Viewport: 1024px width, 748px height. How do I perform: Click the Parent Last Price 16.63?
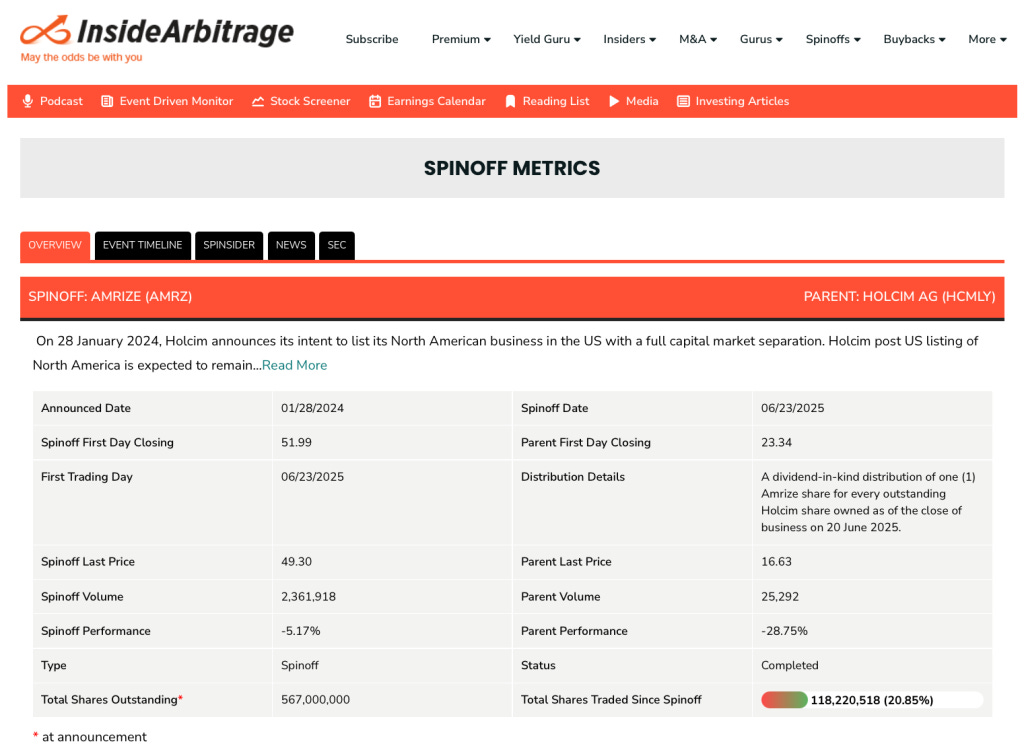coord(776,562)
